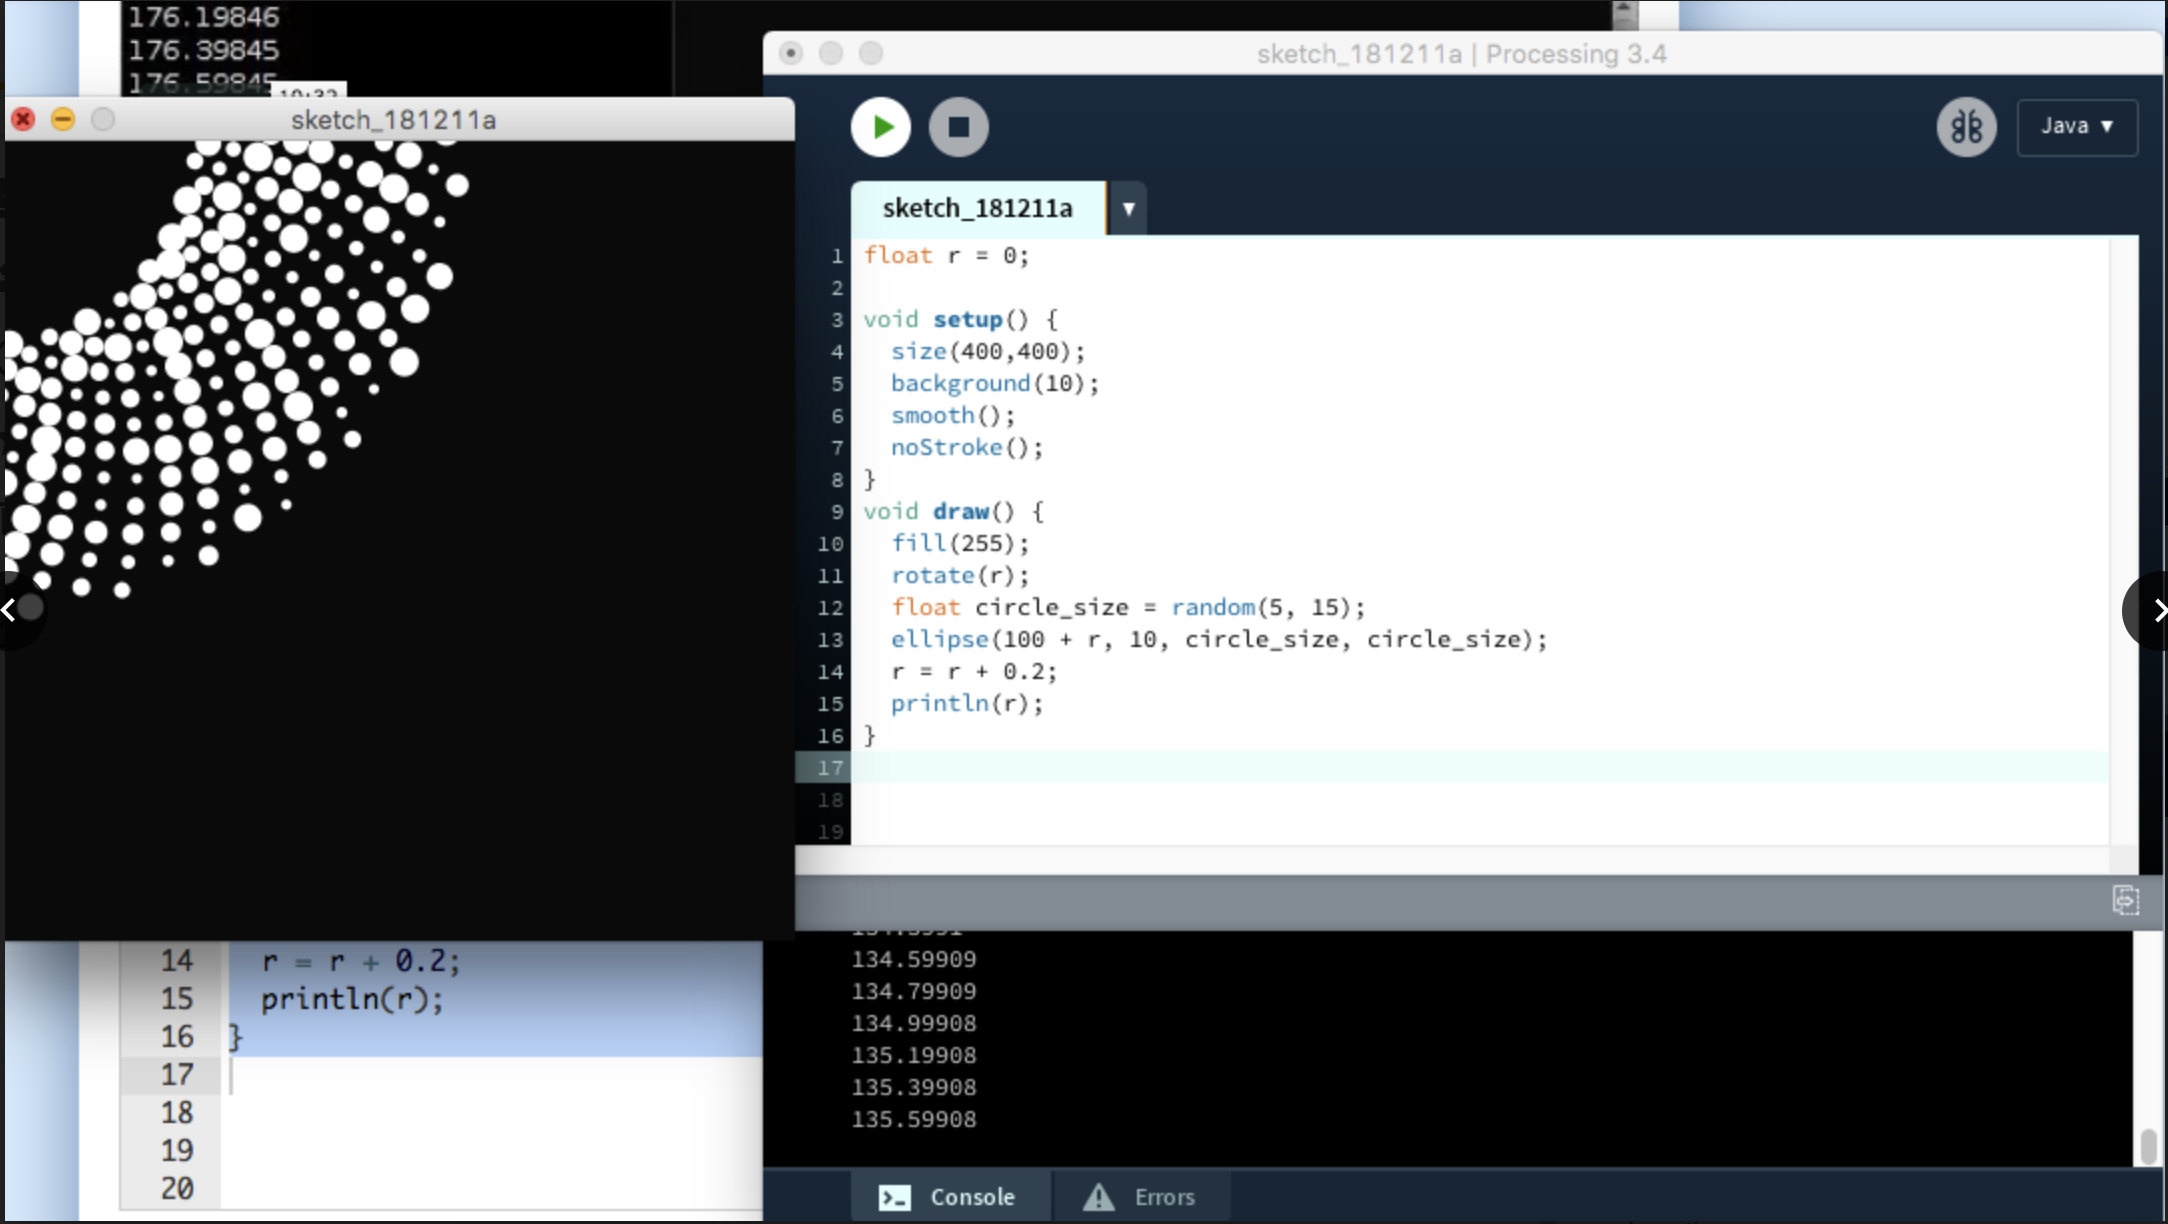Minimize the sketch_181211a output window

pyautogui.click(x=63, y=120)
